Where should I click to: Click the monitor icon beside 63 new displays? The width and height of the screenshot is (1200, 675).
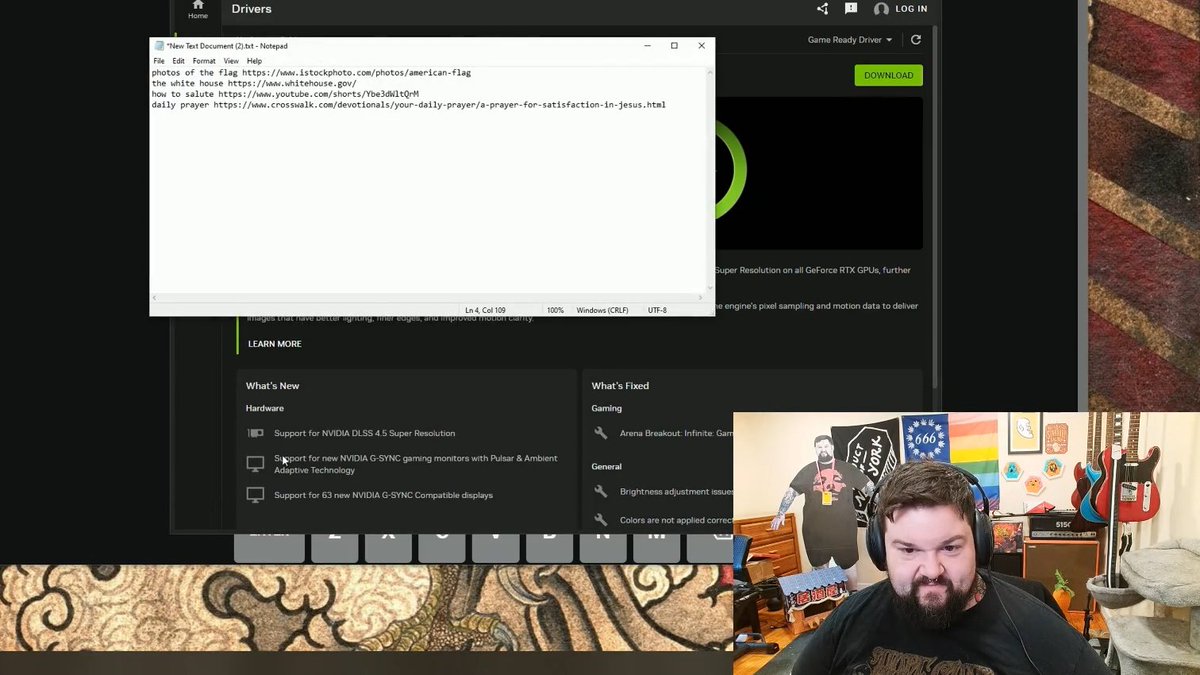coord(255,495)
